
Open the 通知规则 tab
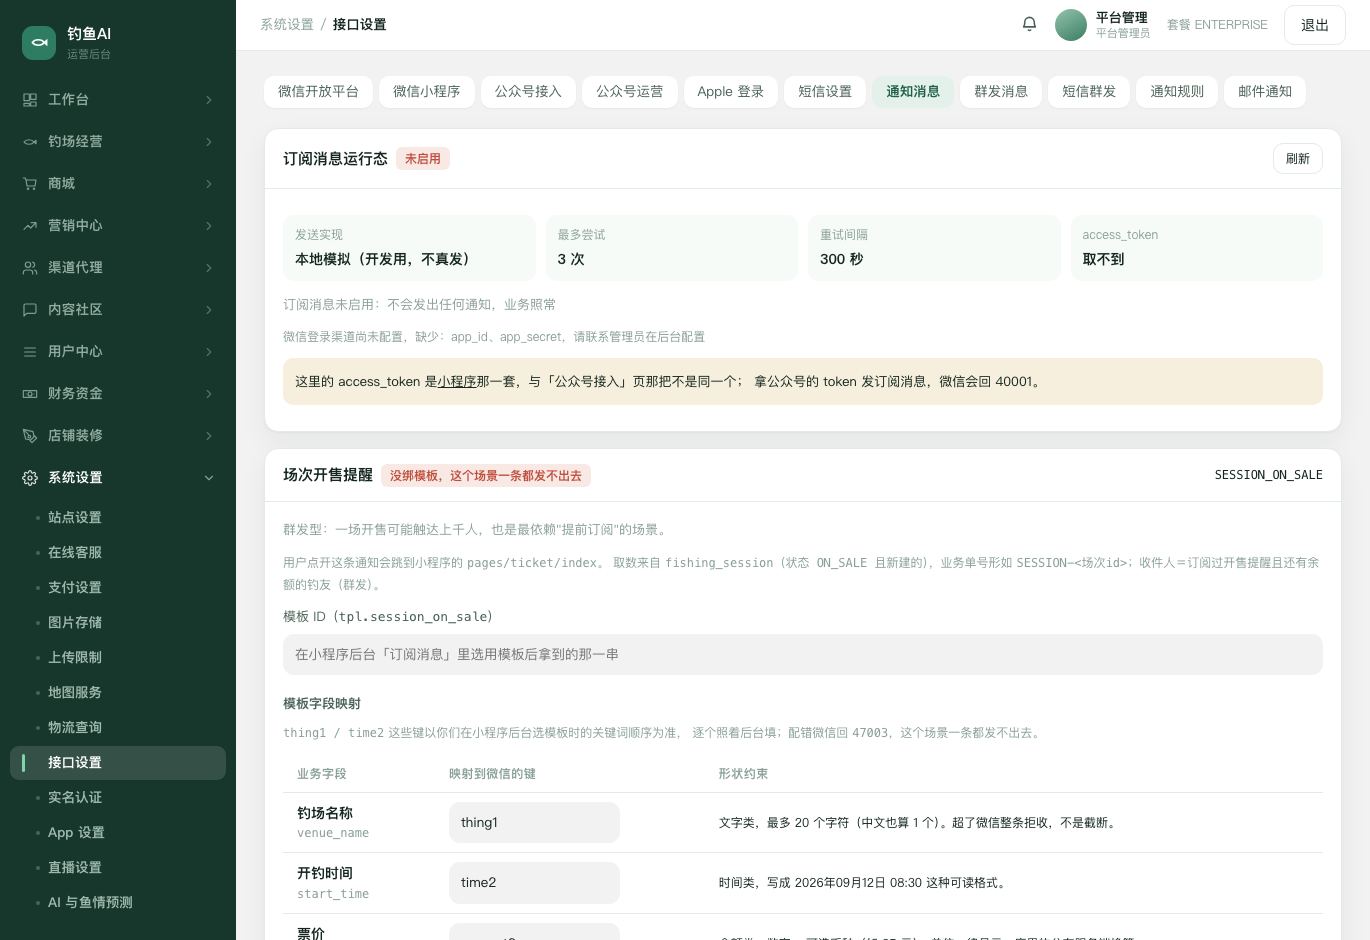1177,92
